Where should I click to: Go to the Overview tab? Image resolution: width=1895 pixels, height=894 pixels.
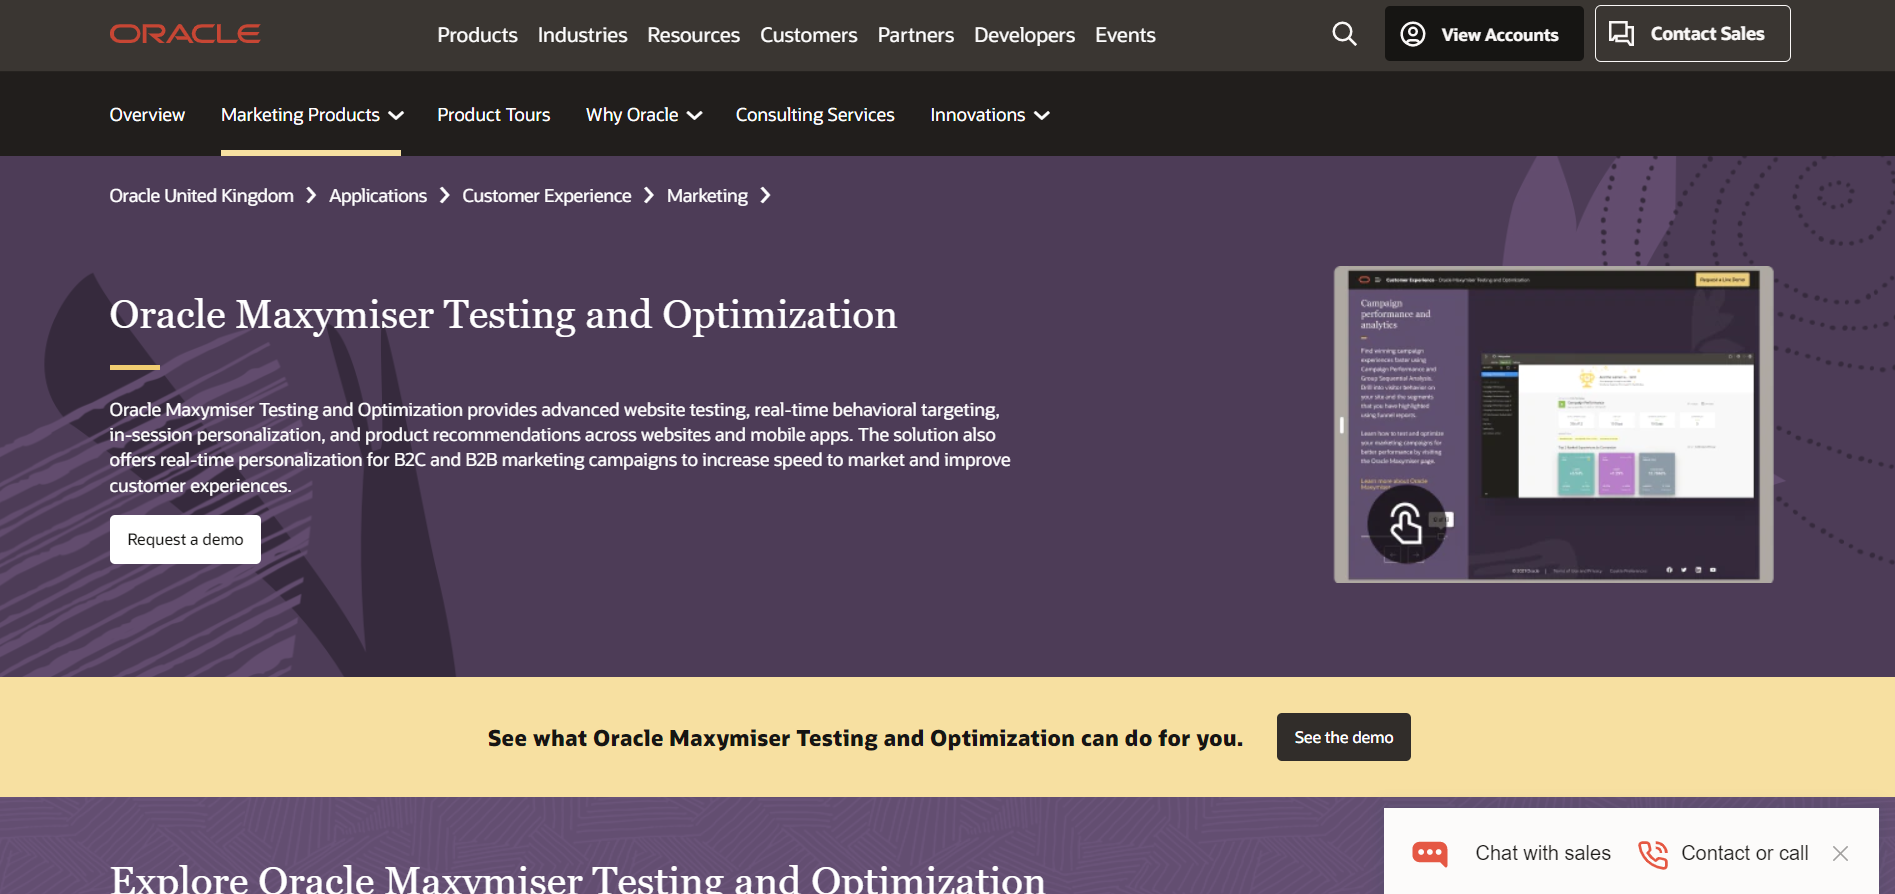[x=147, y=115]
